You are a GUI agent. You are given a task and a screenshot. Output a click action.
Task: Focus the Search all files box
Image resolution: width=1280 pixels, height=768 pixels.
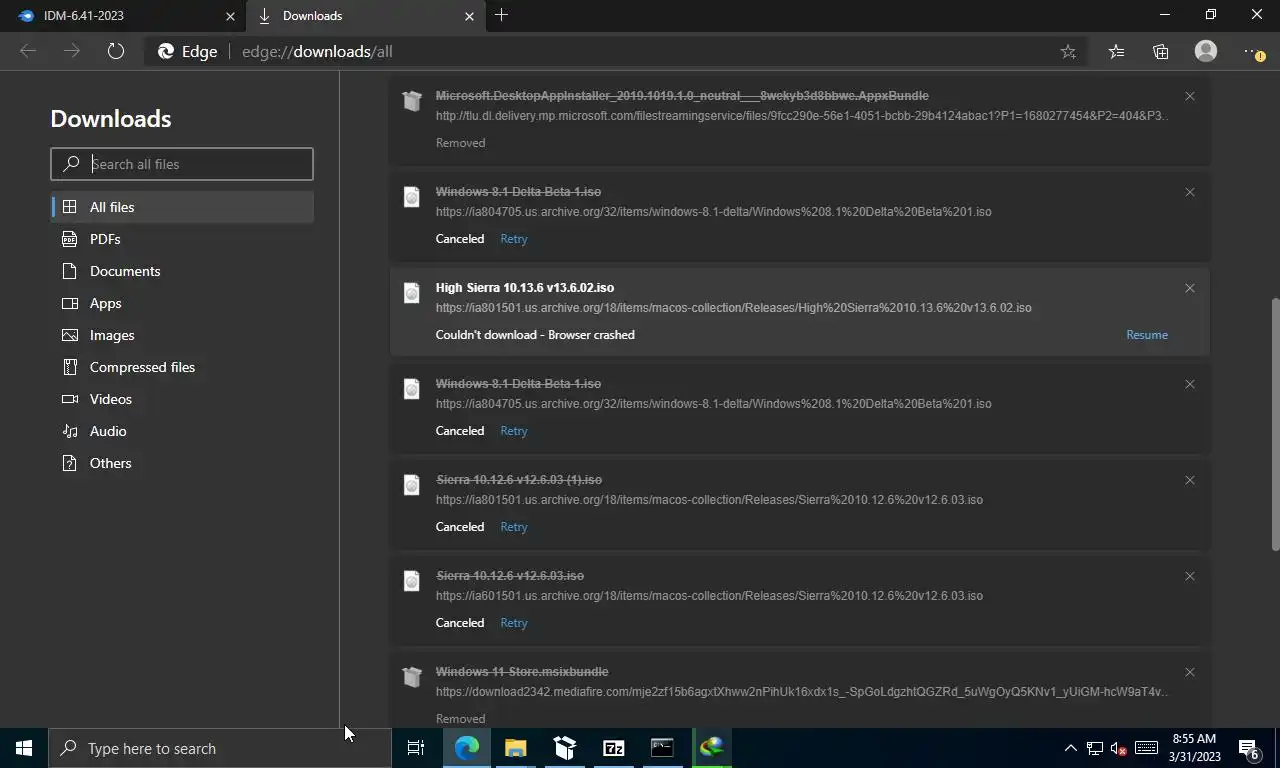coord(182,164)
